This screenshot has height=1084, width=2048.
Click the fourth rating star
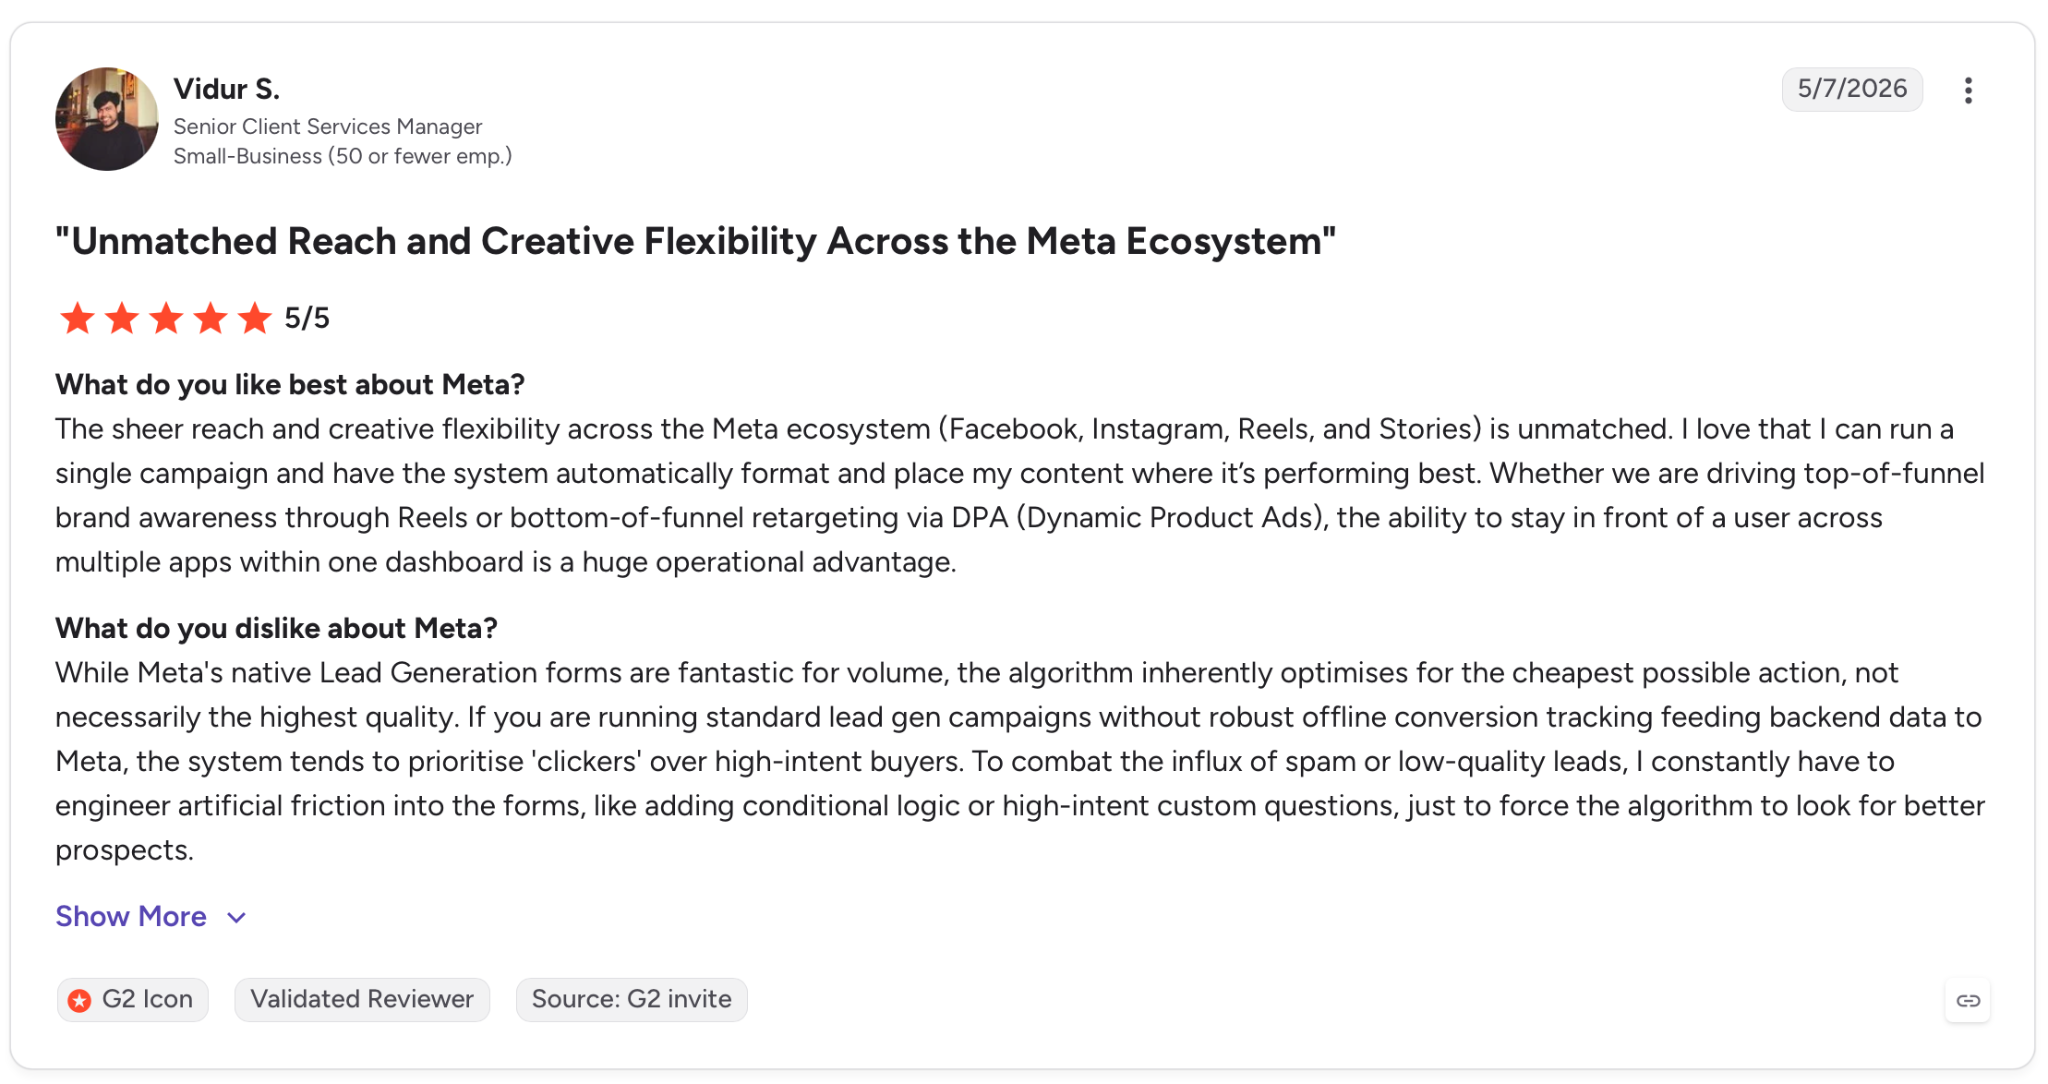(x=210, y=318)
